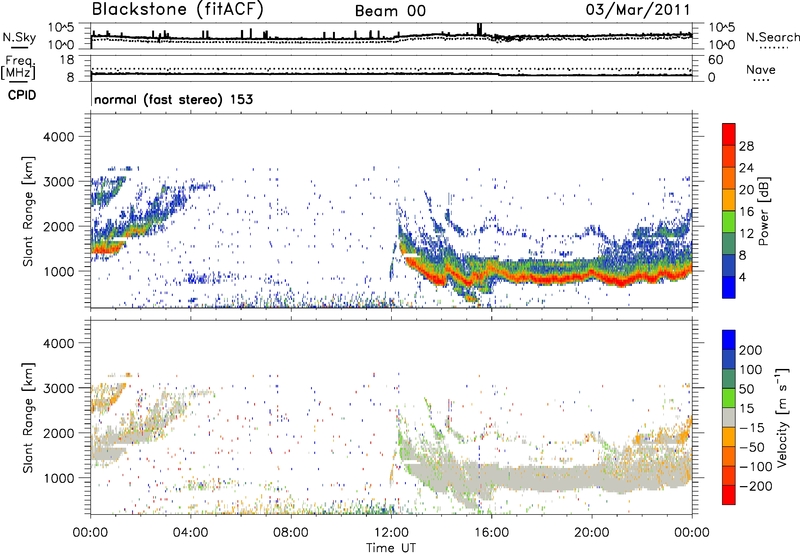Image resolution: width=800 pixels, height=554 pixels.
Task: Click the Power colorbar segment between 20 and 24
Action: pyautogui.click(x=729, y=178)
